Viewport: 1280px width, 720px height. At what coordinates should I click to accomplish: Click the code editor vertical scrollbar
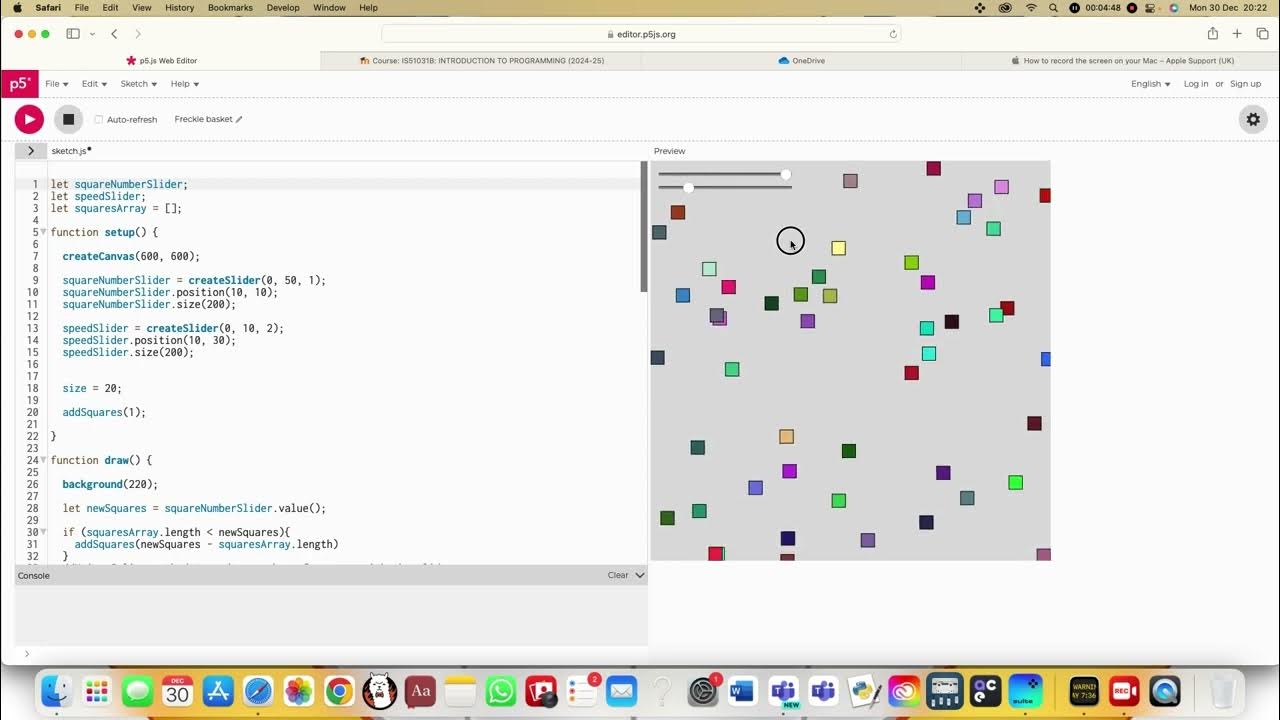tap(644, 226)
